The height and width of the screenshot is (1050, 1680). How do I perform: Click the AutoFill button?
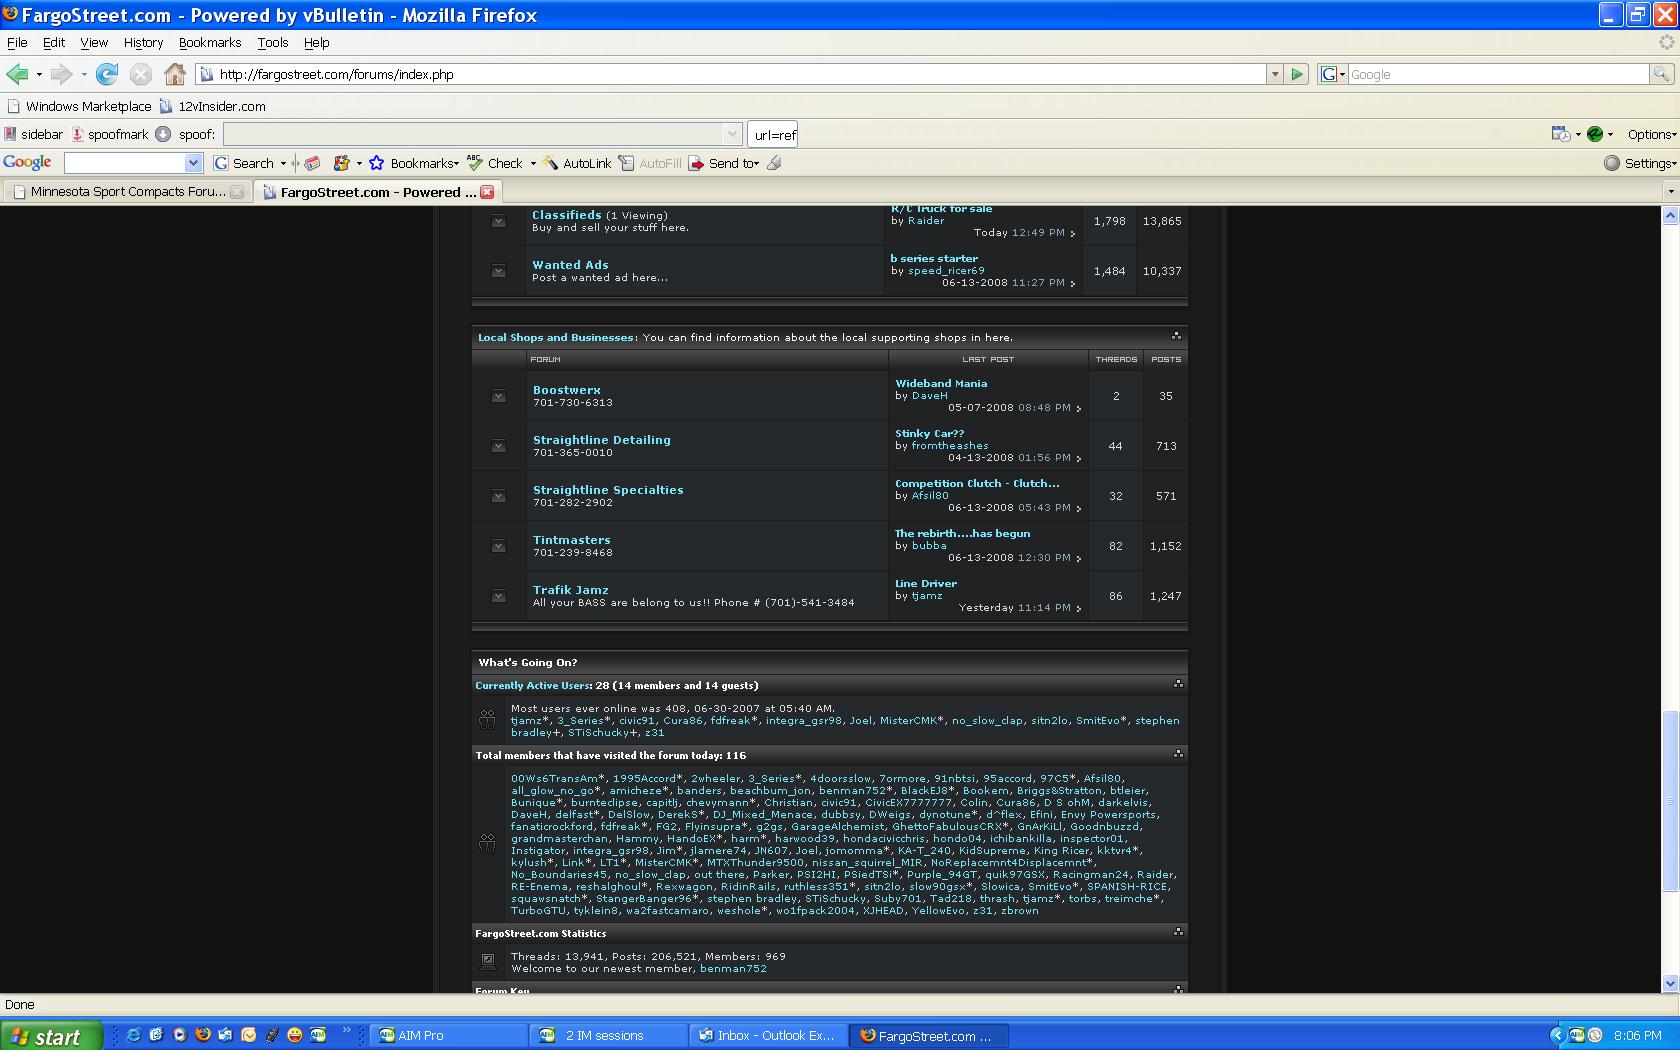pyautogui.click(x=650, y=163)
